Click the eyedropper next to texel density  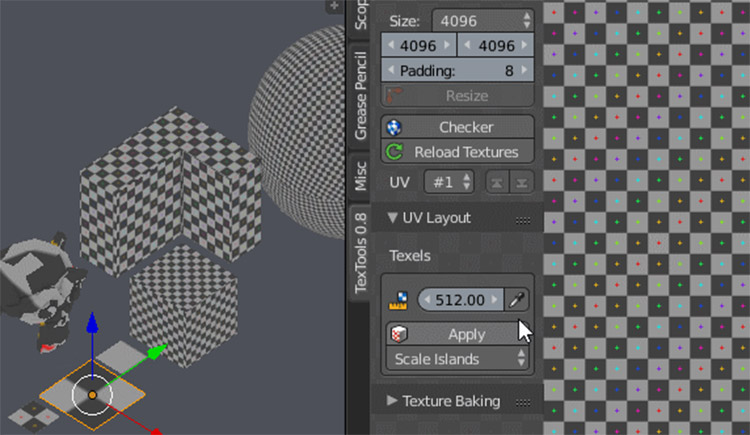coord(517,300)
